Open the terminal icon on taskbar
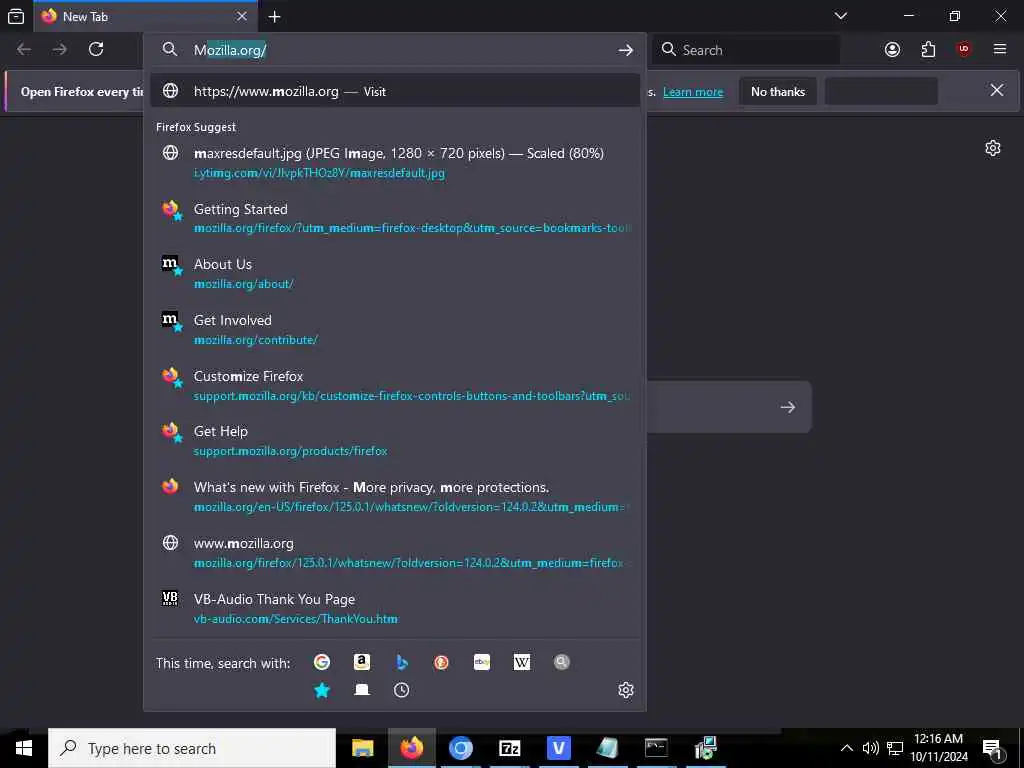 [656, 748]
